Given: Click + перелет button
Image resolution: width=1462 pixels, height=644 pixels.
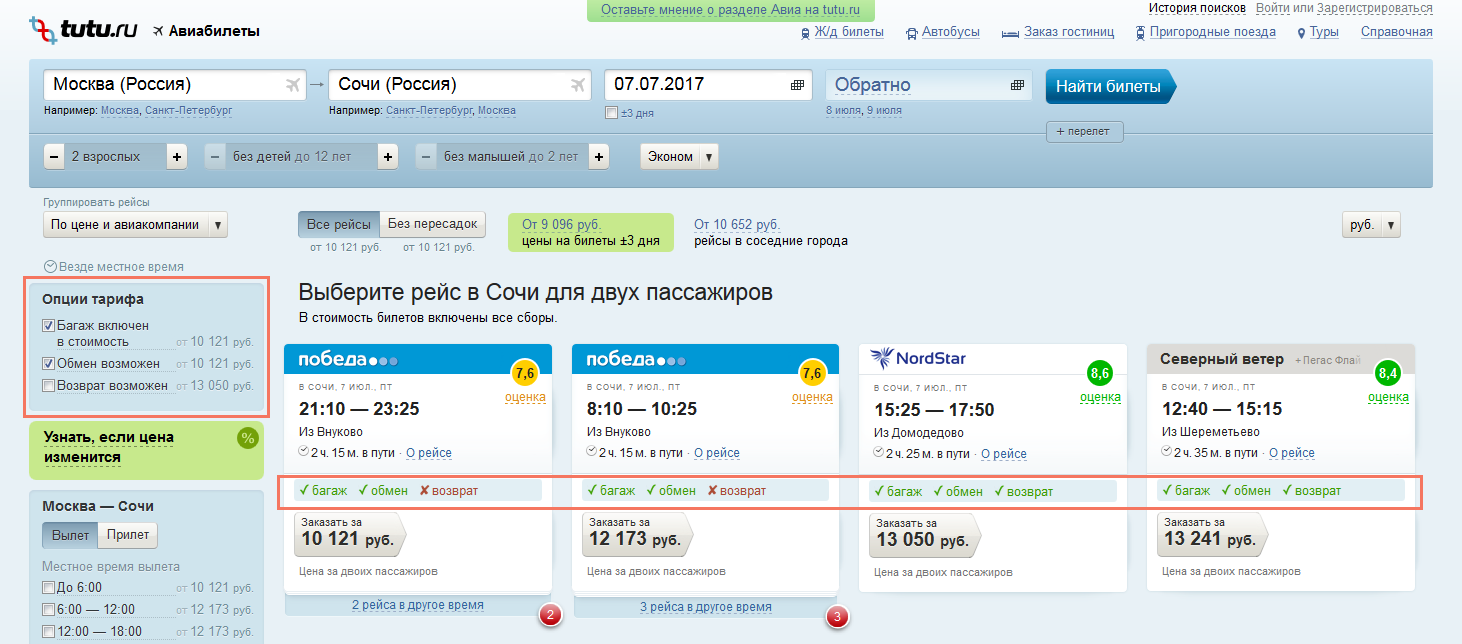Looking at the screenshot, I should pos(1085,131).
